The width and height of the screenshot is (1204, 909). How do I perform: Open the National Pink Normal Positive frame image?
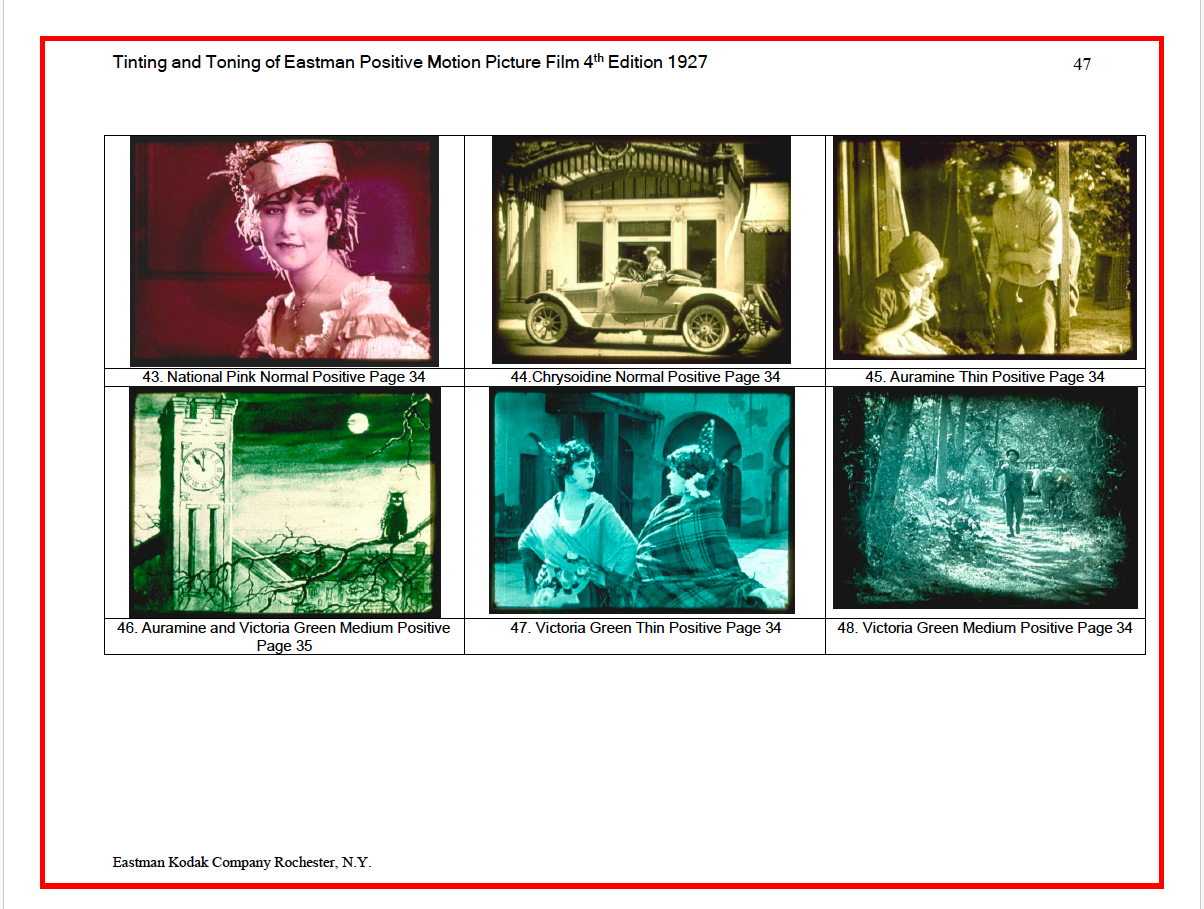(x=283, y=250)
